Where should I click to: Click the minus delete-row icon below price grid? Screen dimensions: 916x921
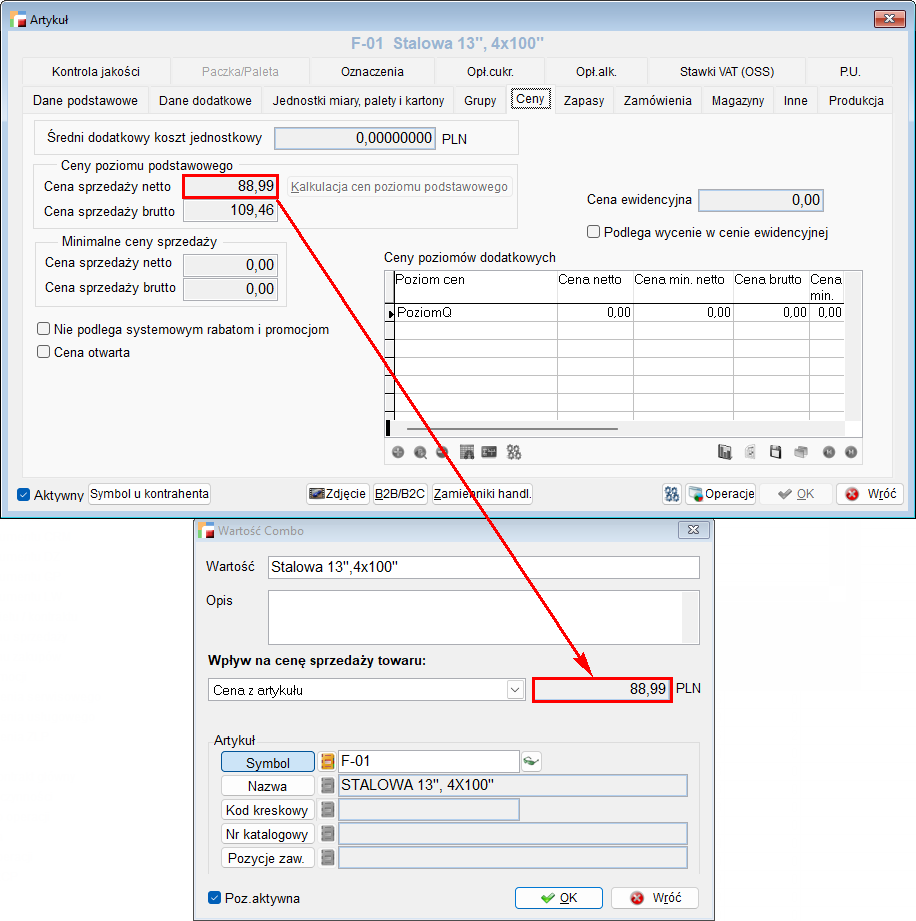click(442, 452)
